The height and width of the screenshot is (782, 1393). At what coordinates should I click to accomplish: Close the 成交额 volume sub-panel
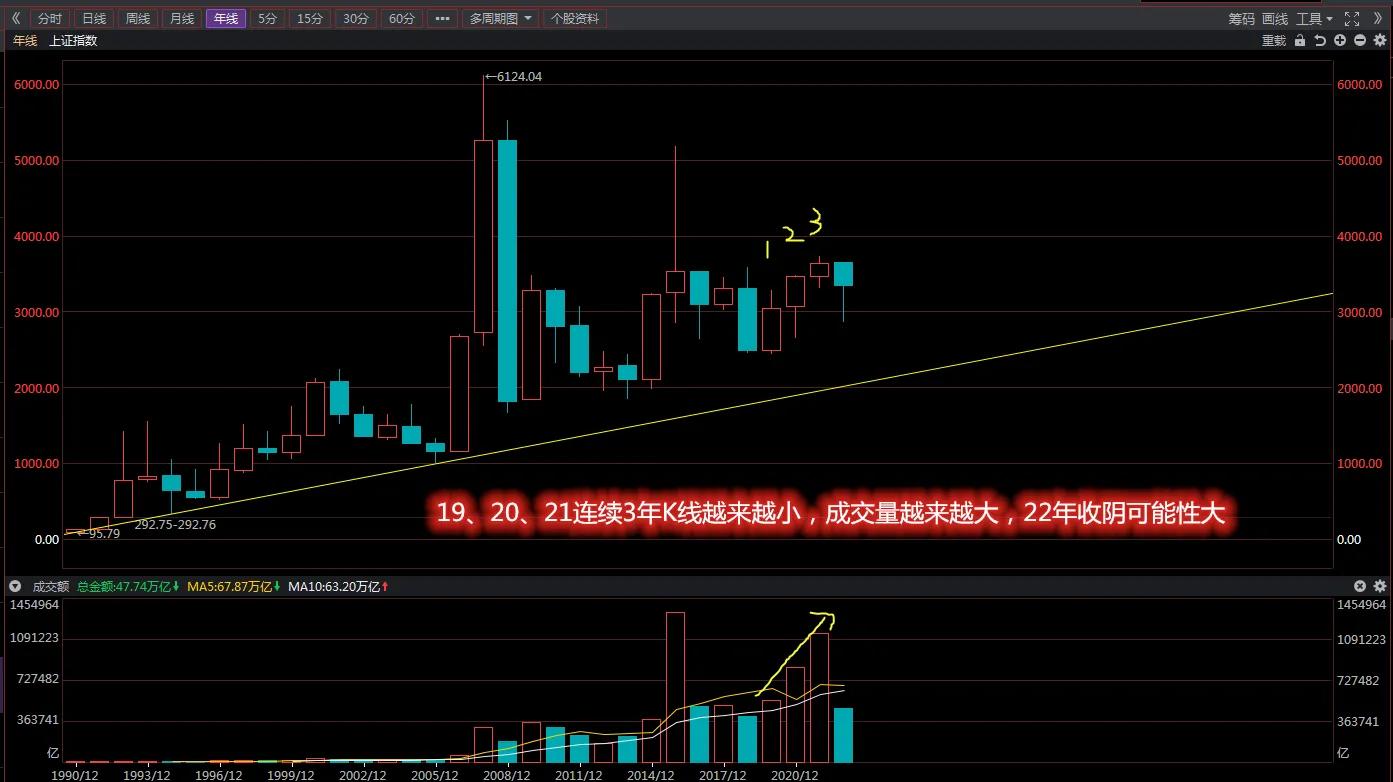pyautogui.click(x=1360, y=586)
